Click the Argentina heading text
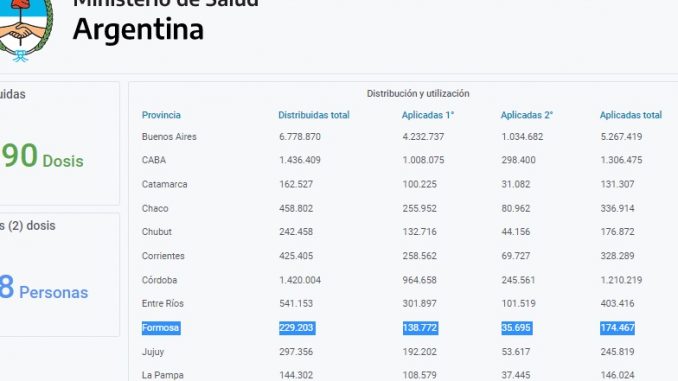Image resolution: width=678 pixels, height=381 pixels. tap(138, 29)
